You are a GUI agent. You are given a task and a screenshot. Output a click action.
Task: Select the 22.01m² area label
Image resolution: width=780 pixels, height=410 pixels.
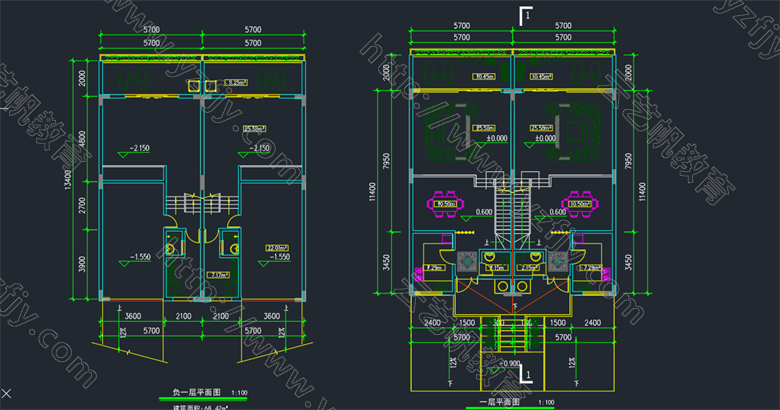point(277,248)
